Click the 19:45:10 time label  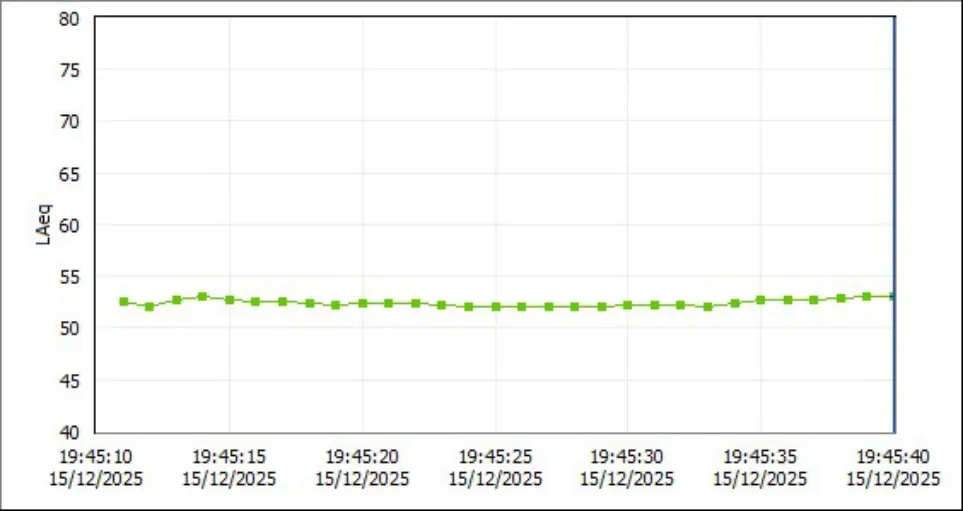(96, 457)
